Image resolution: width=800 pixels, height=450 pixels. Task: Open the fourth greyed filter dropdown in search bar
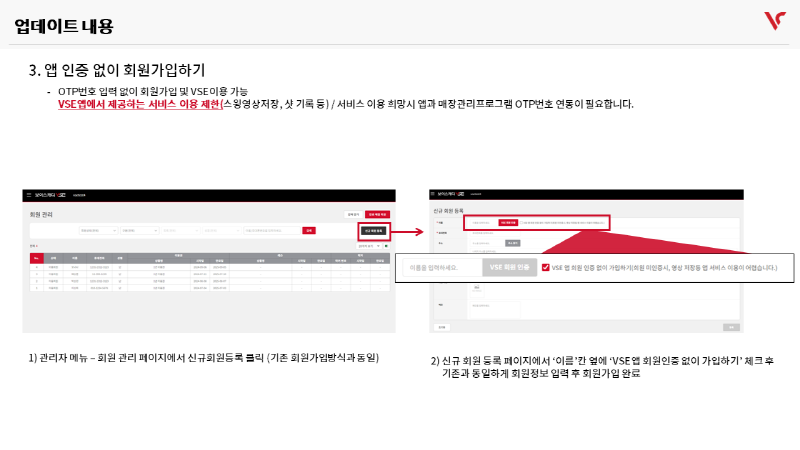pos(222,231)
